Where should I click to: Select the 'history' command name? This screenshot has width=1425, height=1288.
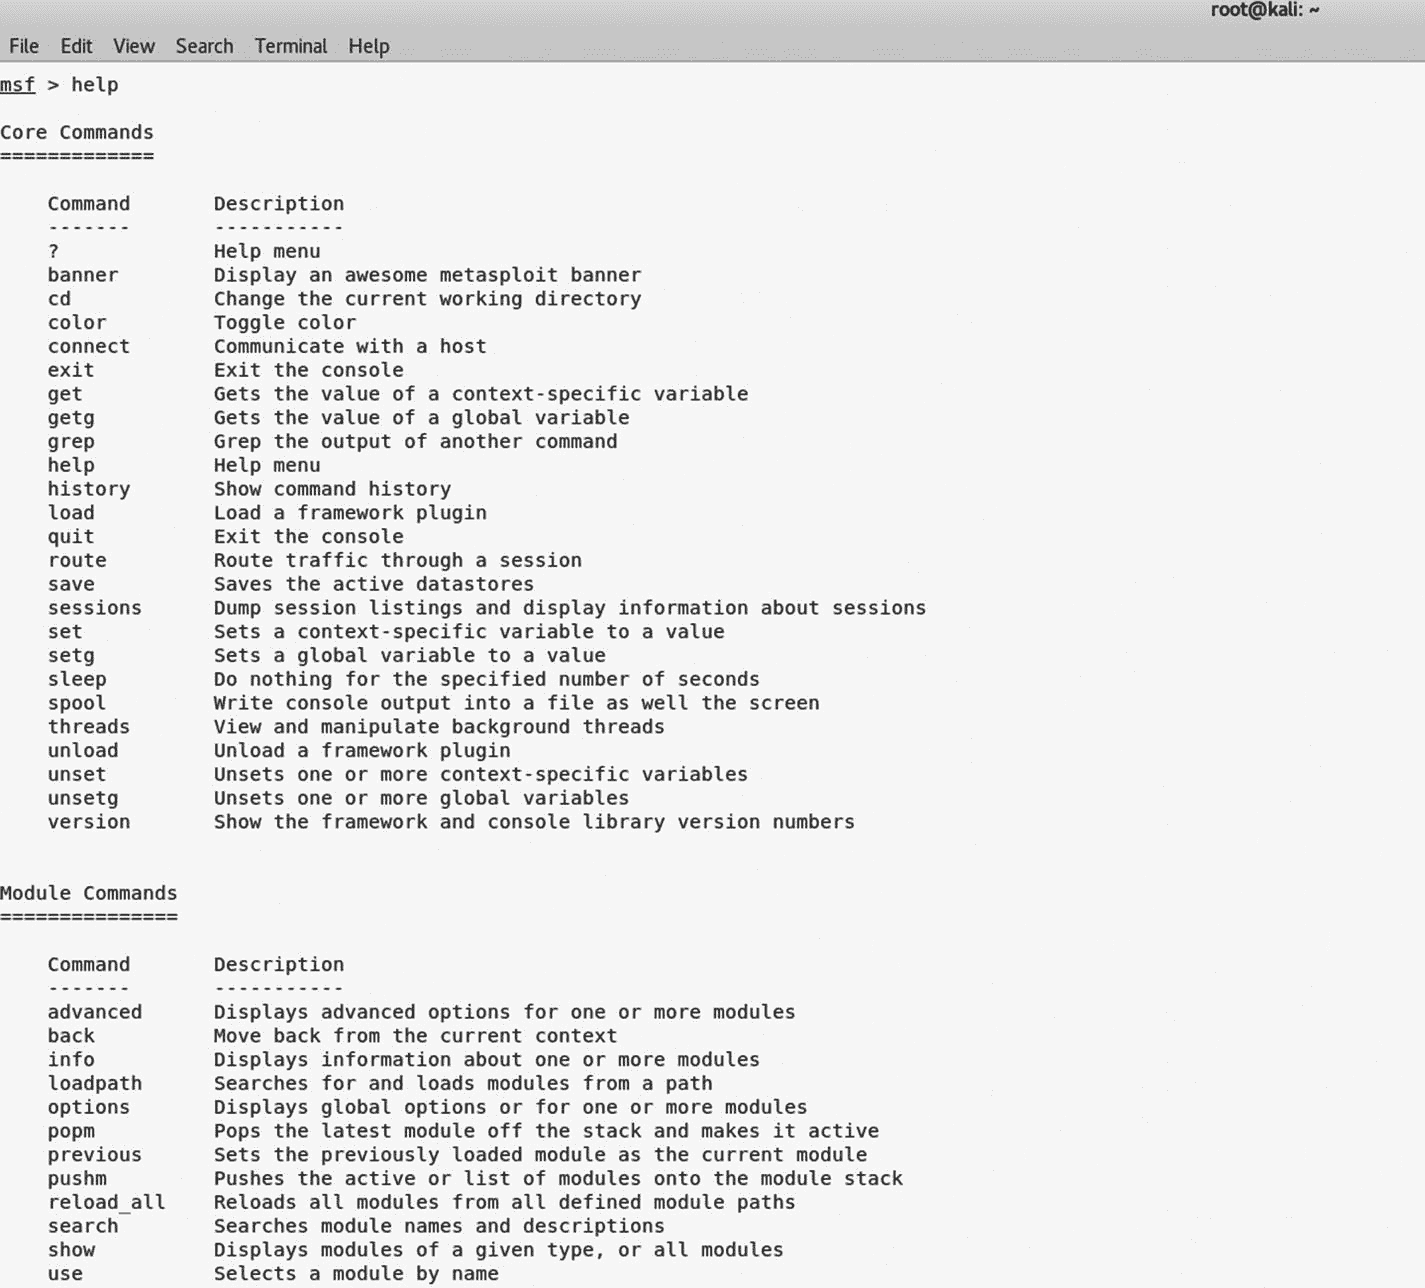89,489
